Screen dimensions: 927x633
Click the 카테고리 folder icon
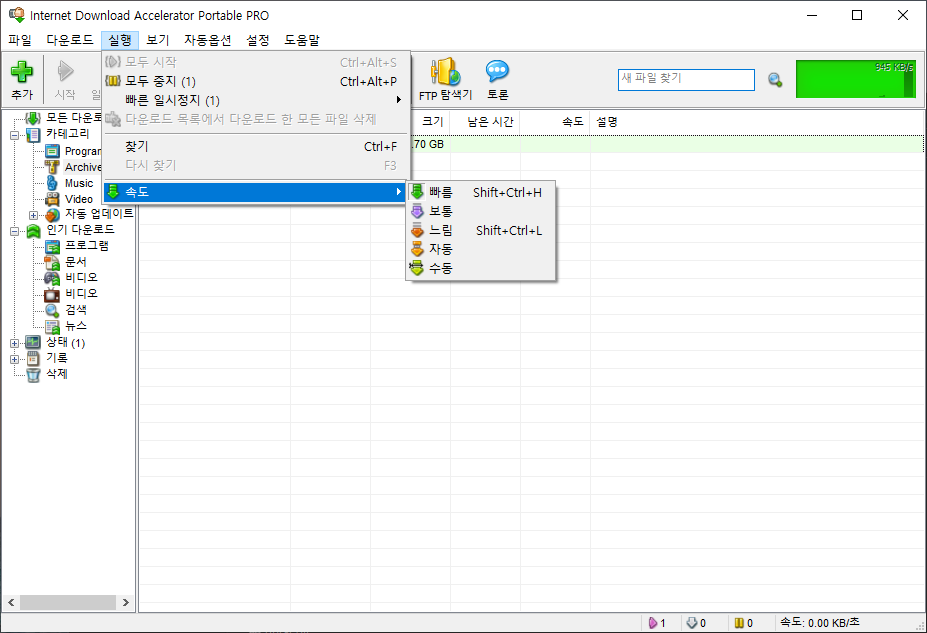33,135
